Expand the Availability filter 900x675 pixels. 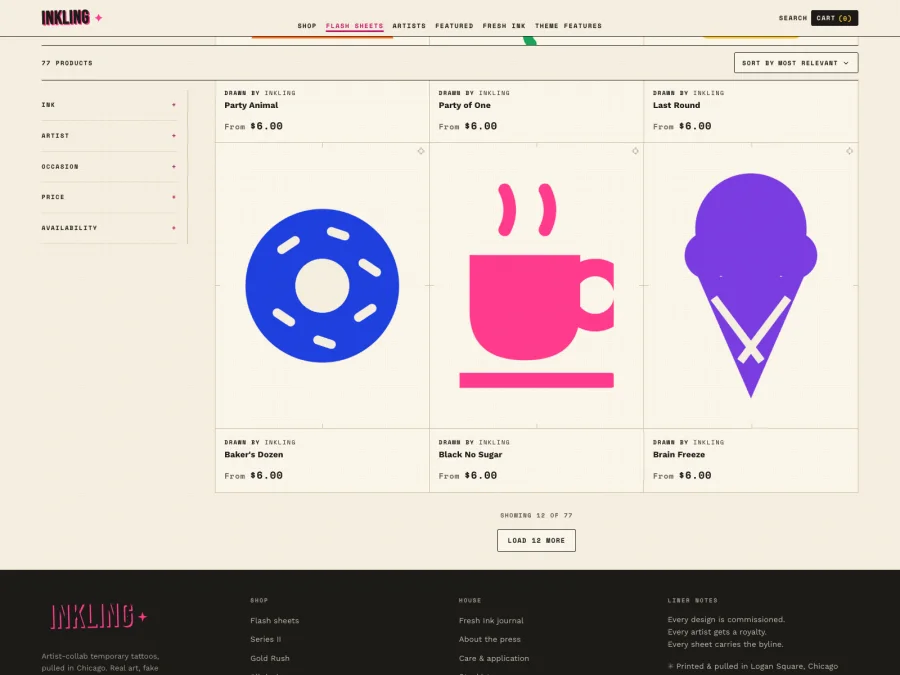point(109,228)
